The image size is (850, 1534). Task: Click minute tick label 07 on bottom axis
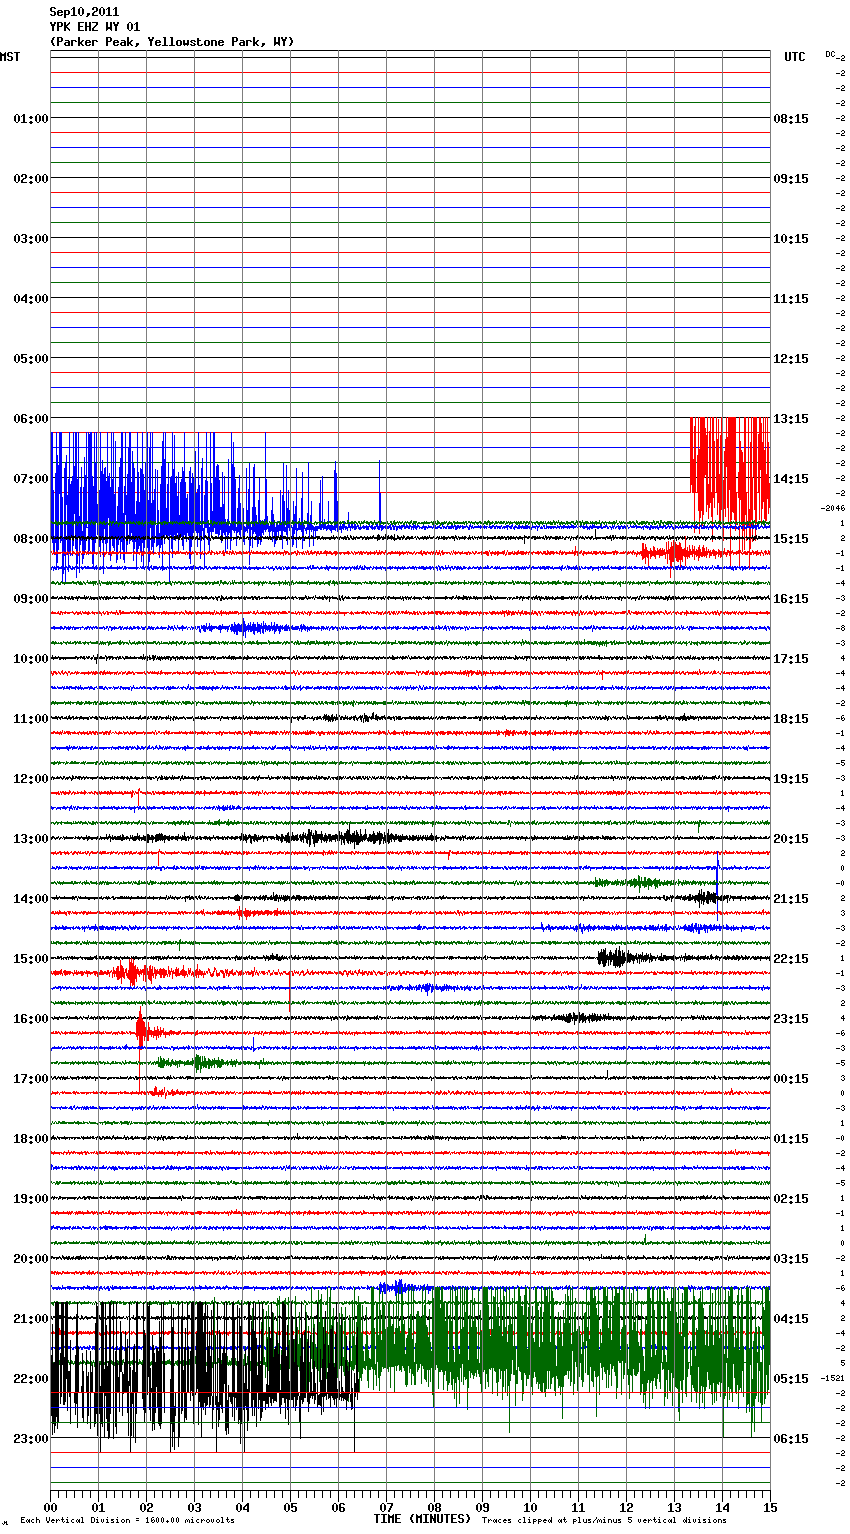pyautogui.click(x=386, y=1507)
